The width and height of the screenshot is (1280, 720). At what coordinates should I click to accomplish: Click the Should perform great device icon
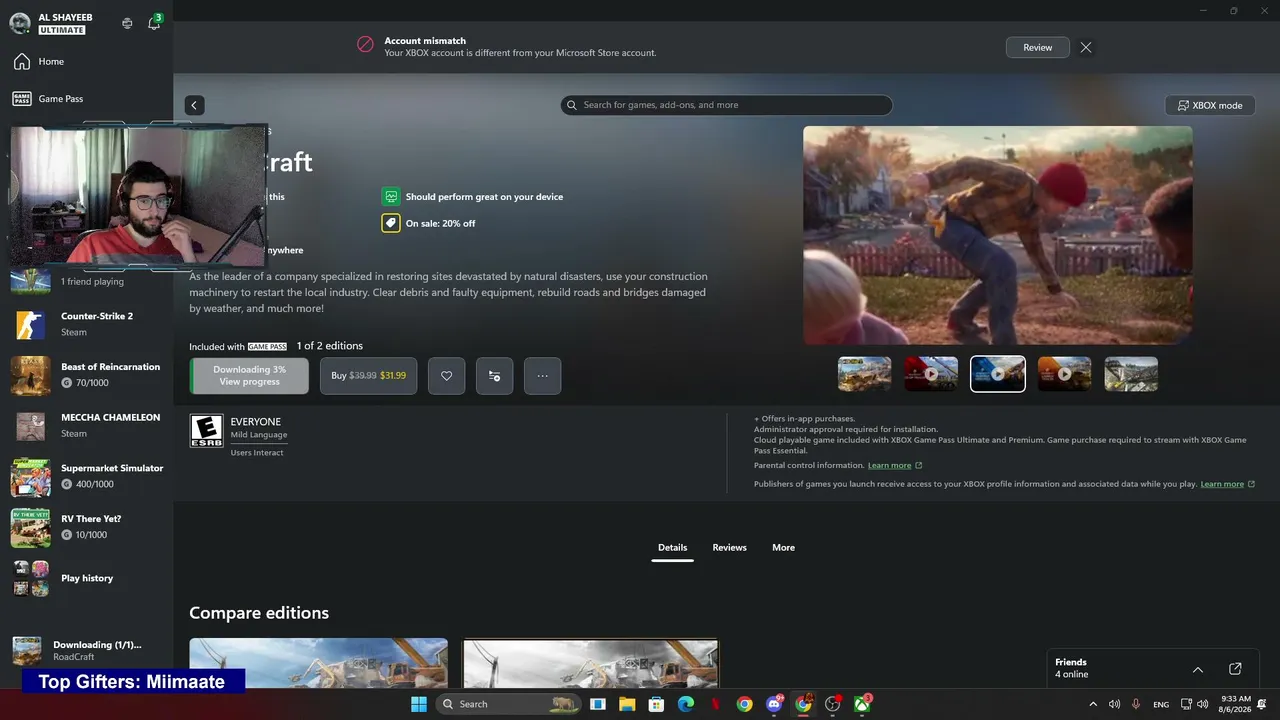click(x=391, y=197)
